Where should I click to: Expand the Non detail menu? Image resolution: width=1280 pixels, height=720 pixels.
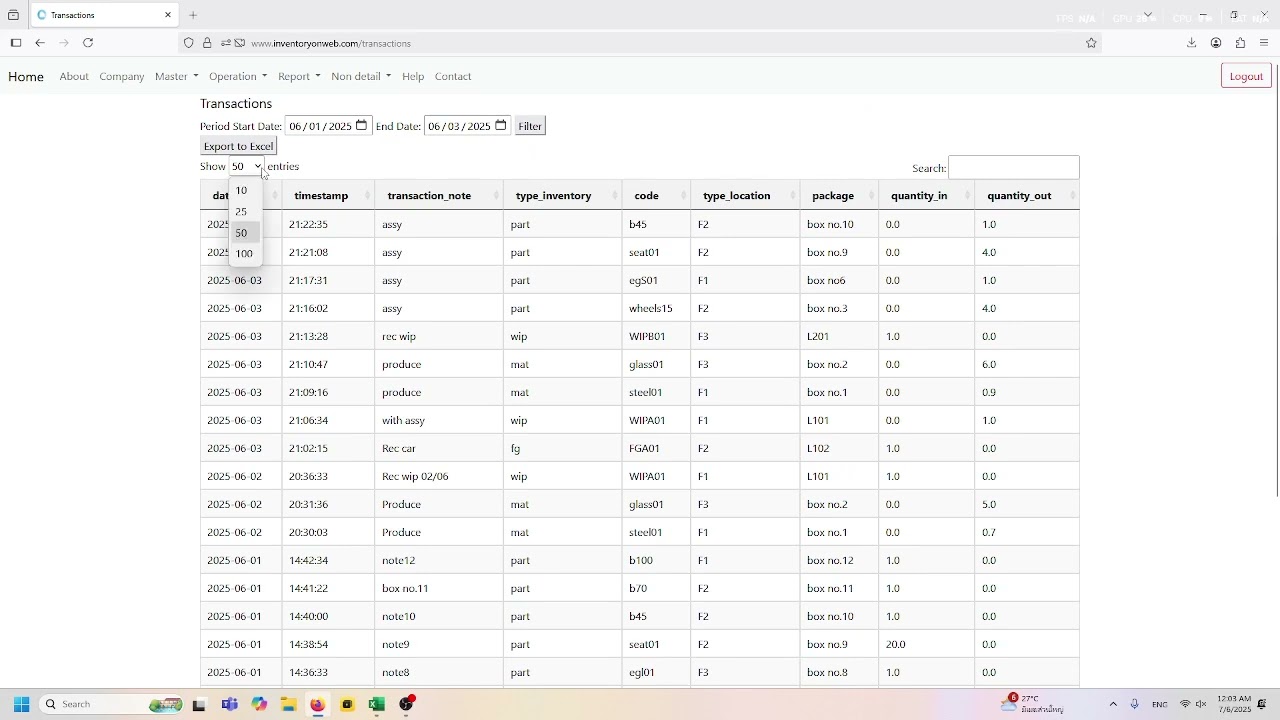click(360, 77)
